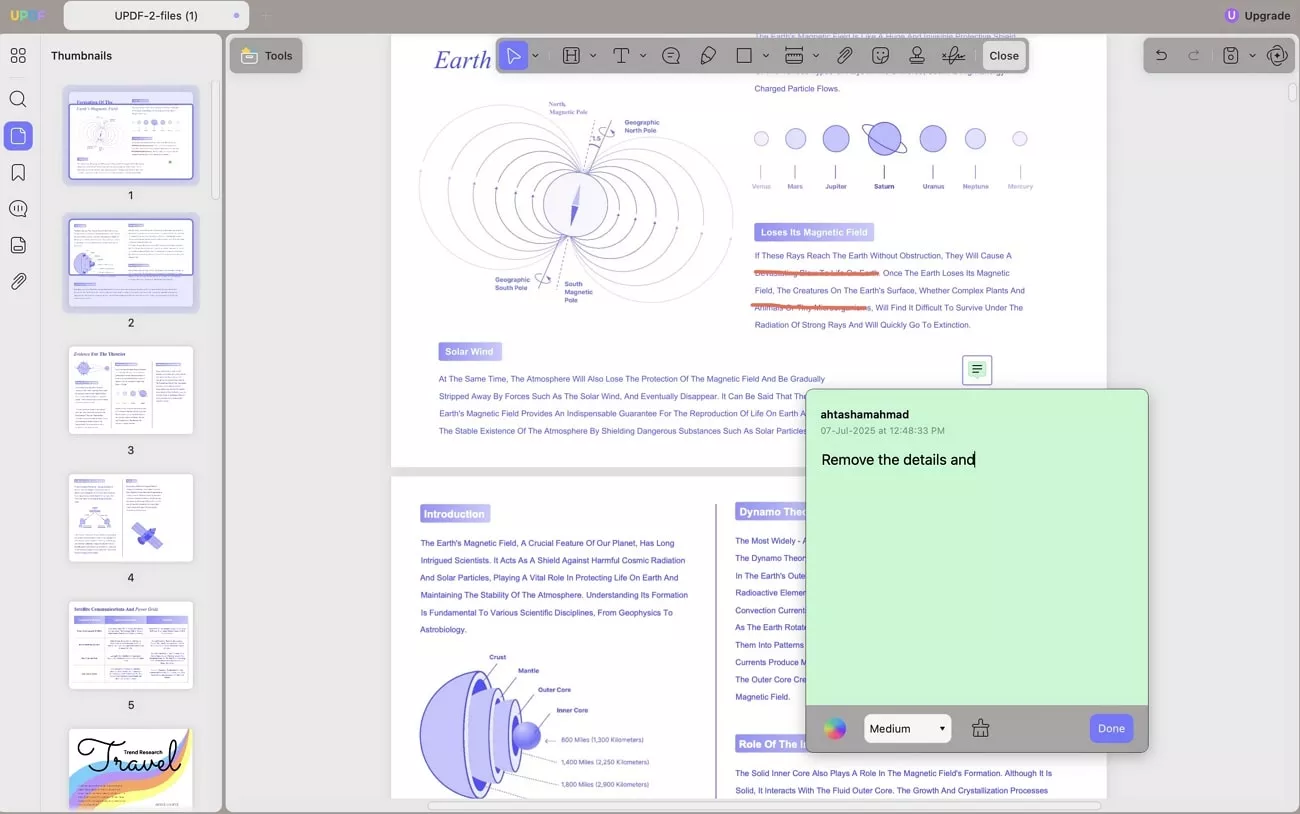Click the note timestamp '07-Jul-2025'

[x=883, y=431]
